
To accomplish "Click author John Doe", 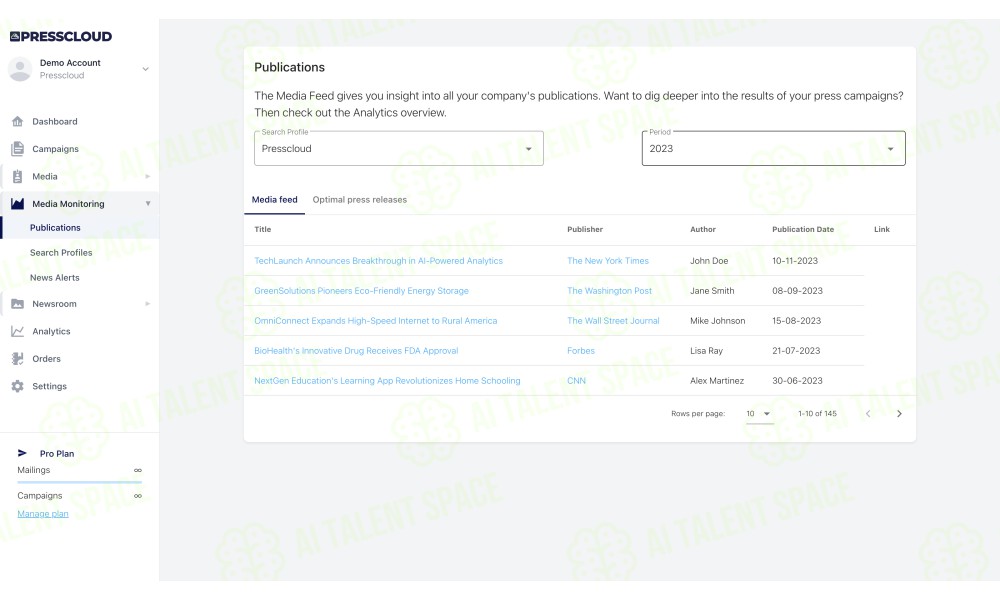I will click(709, 261).
